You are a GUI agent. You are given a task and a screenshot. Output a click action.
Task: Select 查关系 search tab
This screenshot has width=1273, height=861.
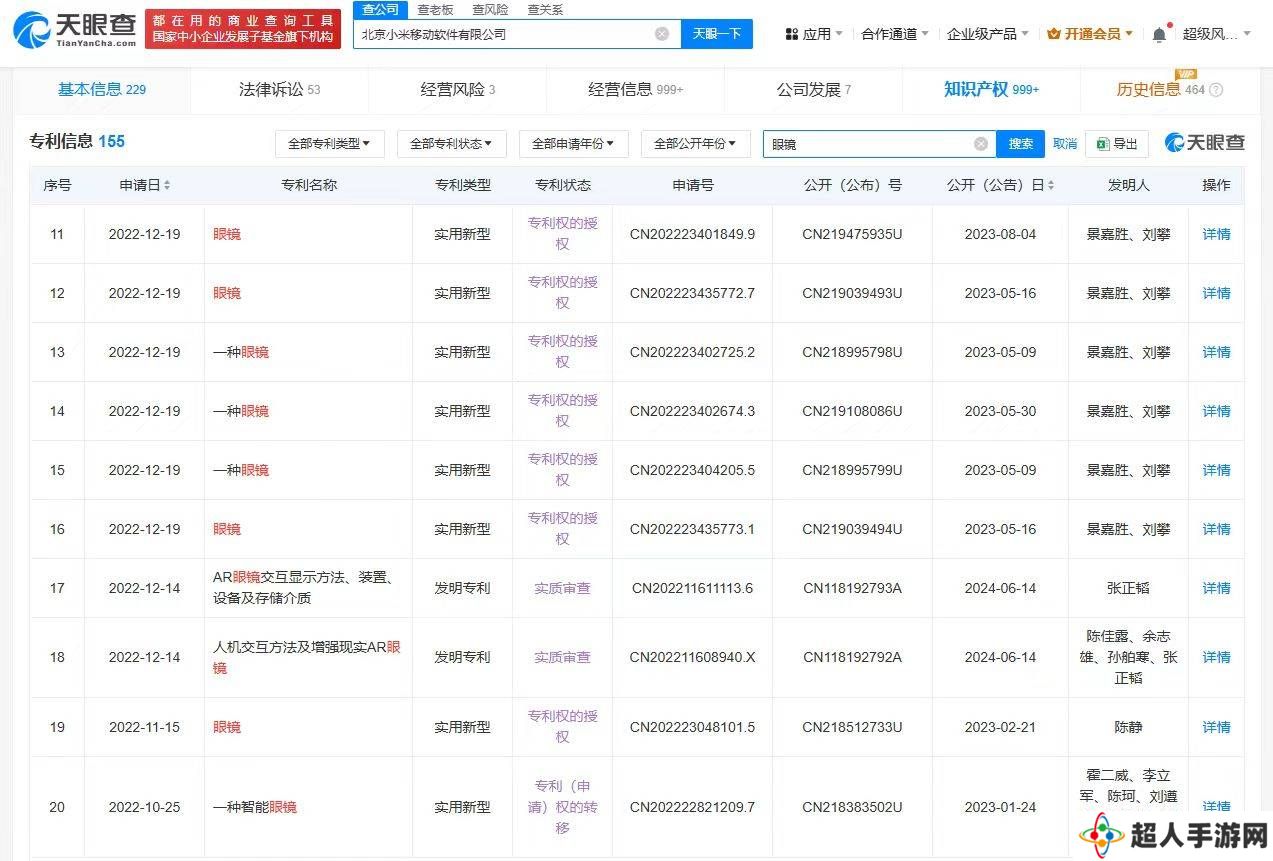pyautogui.click(x=545, y=9)
